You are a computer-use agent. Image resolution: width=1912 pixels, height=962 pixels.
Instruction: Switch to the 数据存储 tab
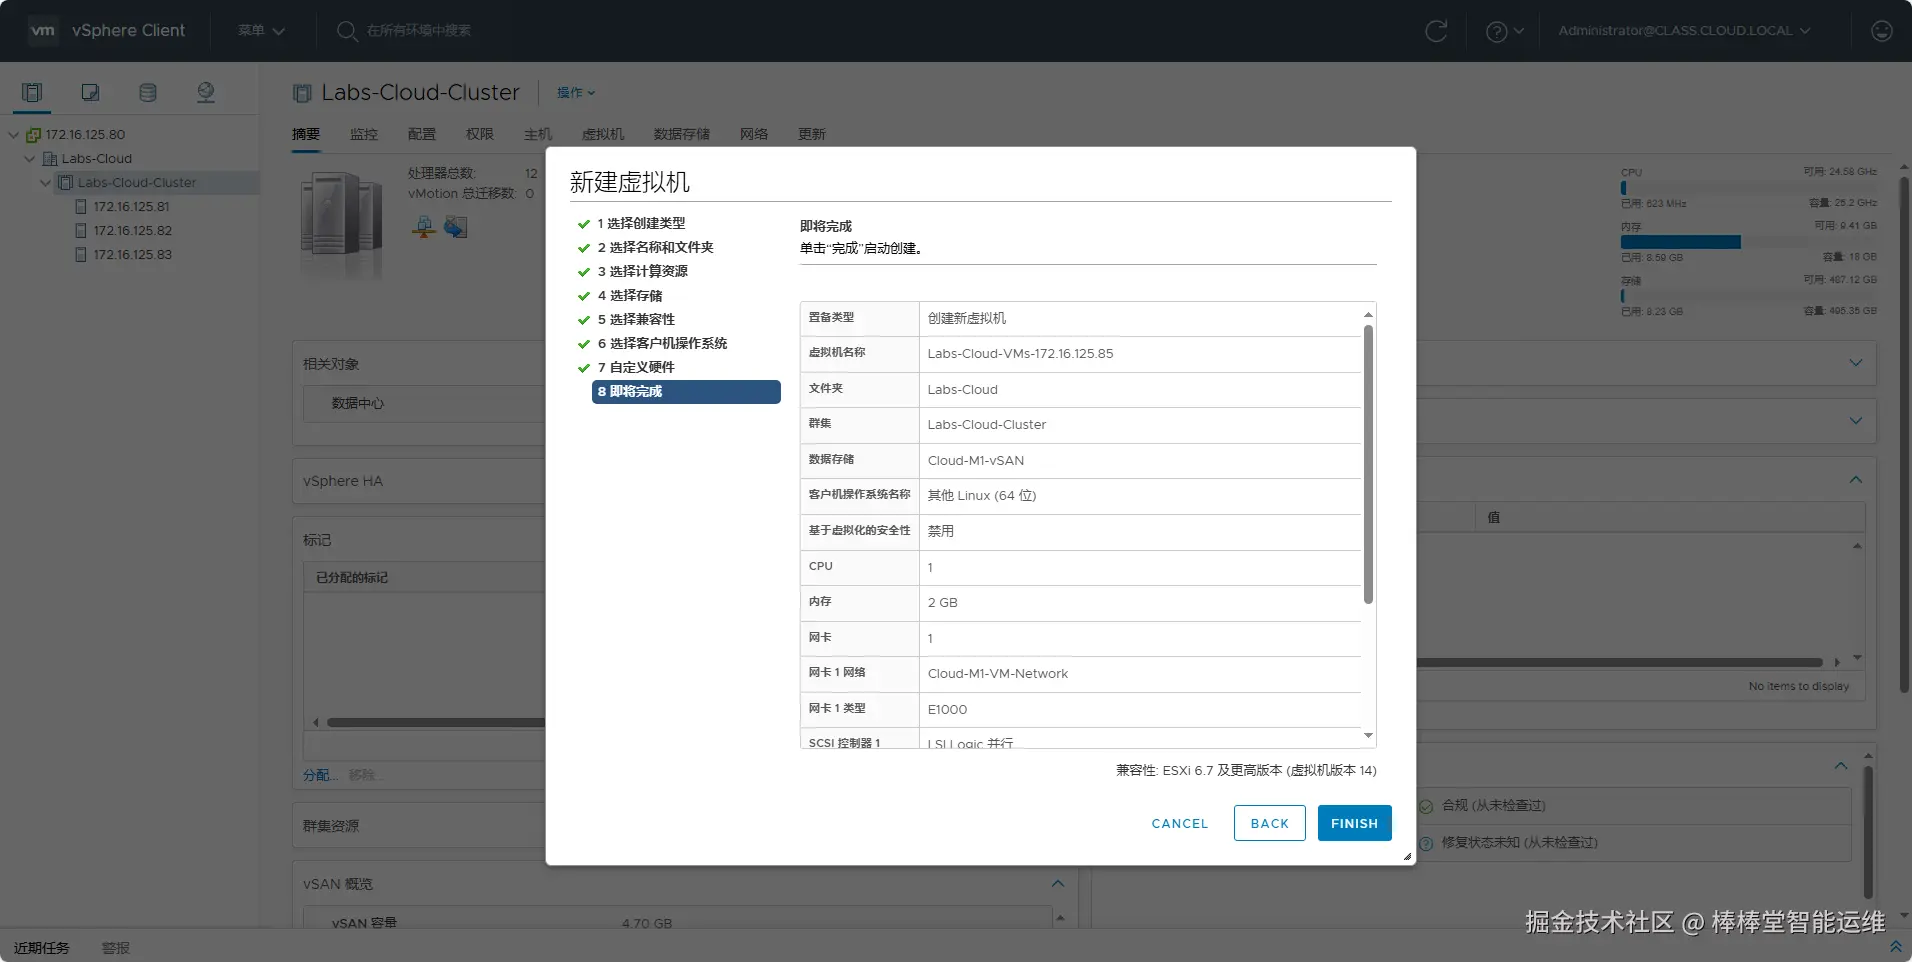coord(682,134)
